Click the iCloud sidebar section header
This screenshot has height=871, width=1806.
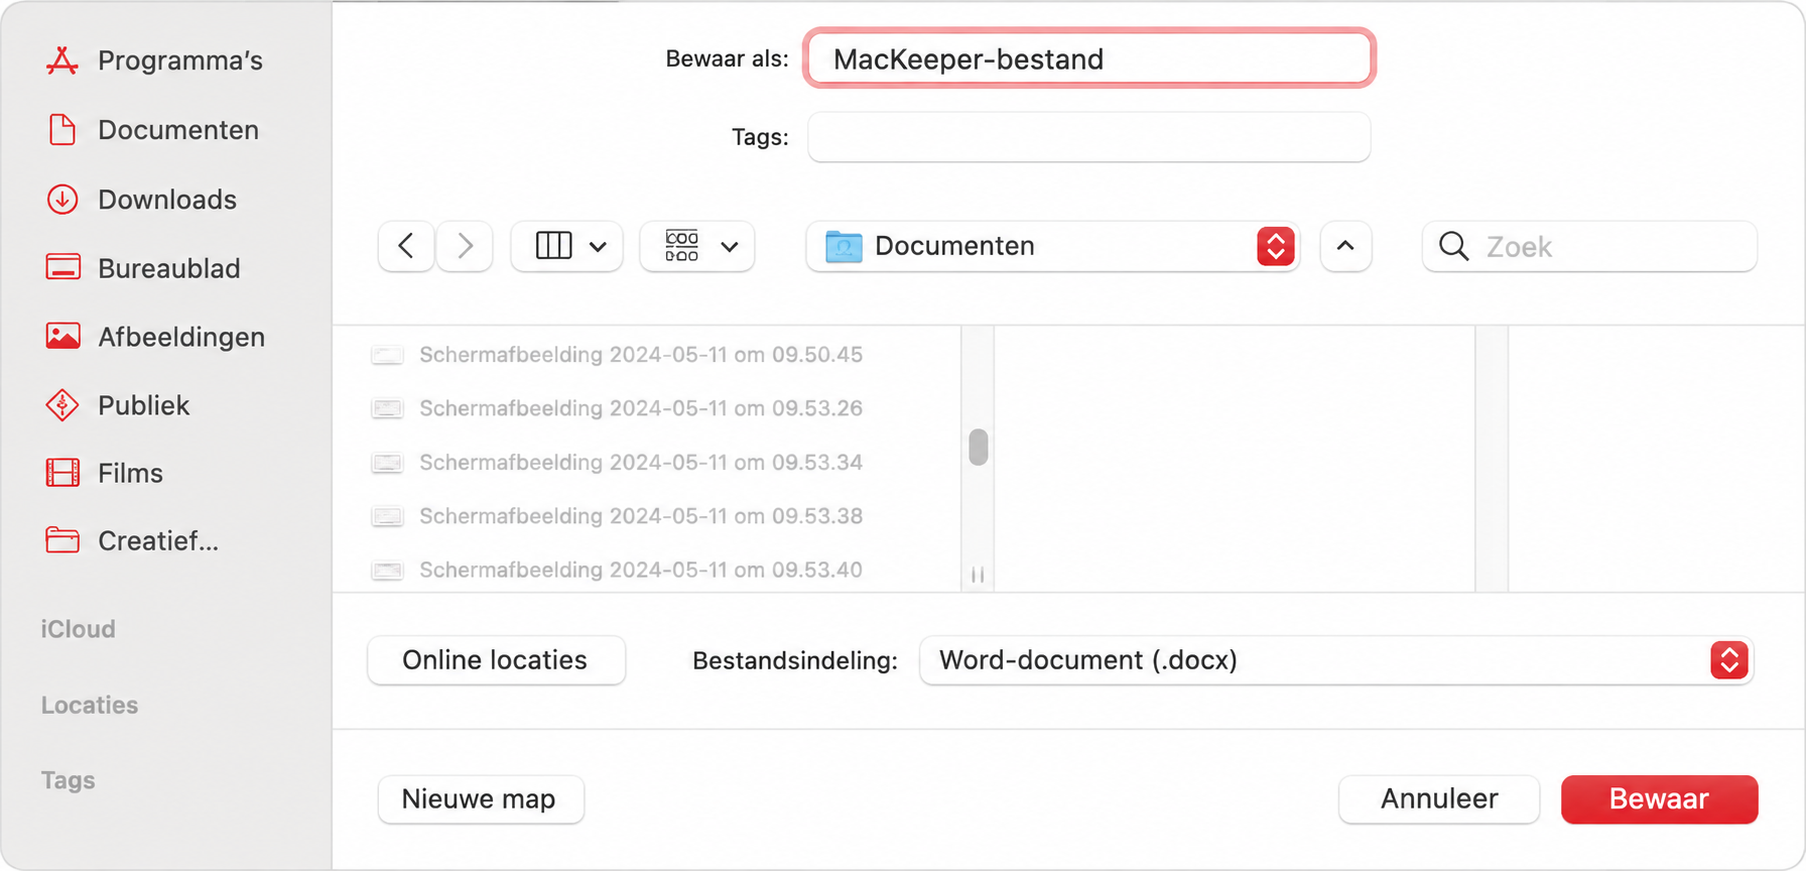(x=78, y=629)
